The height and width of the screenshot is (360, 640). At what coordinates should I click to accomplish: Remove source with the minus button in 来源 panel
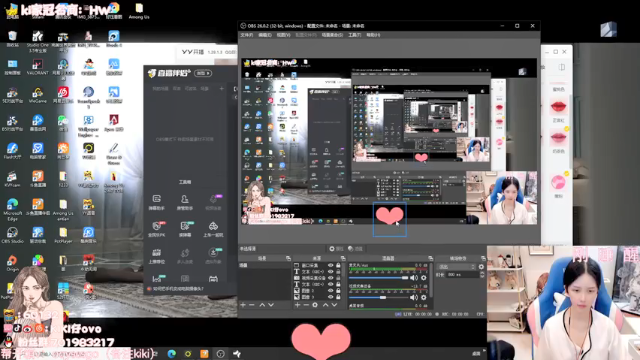click(306, 305)
